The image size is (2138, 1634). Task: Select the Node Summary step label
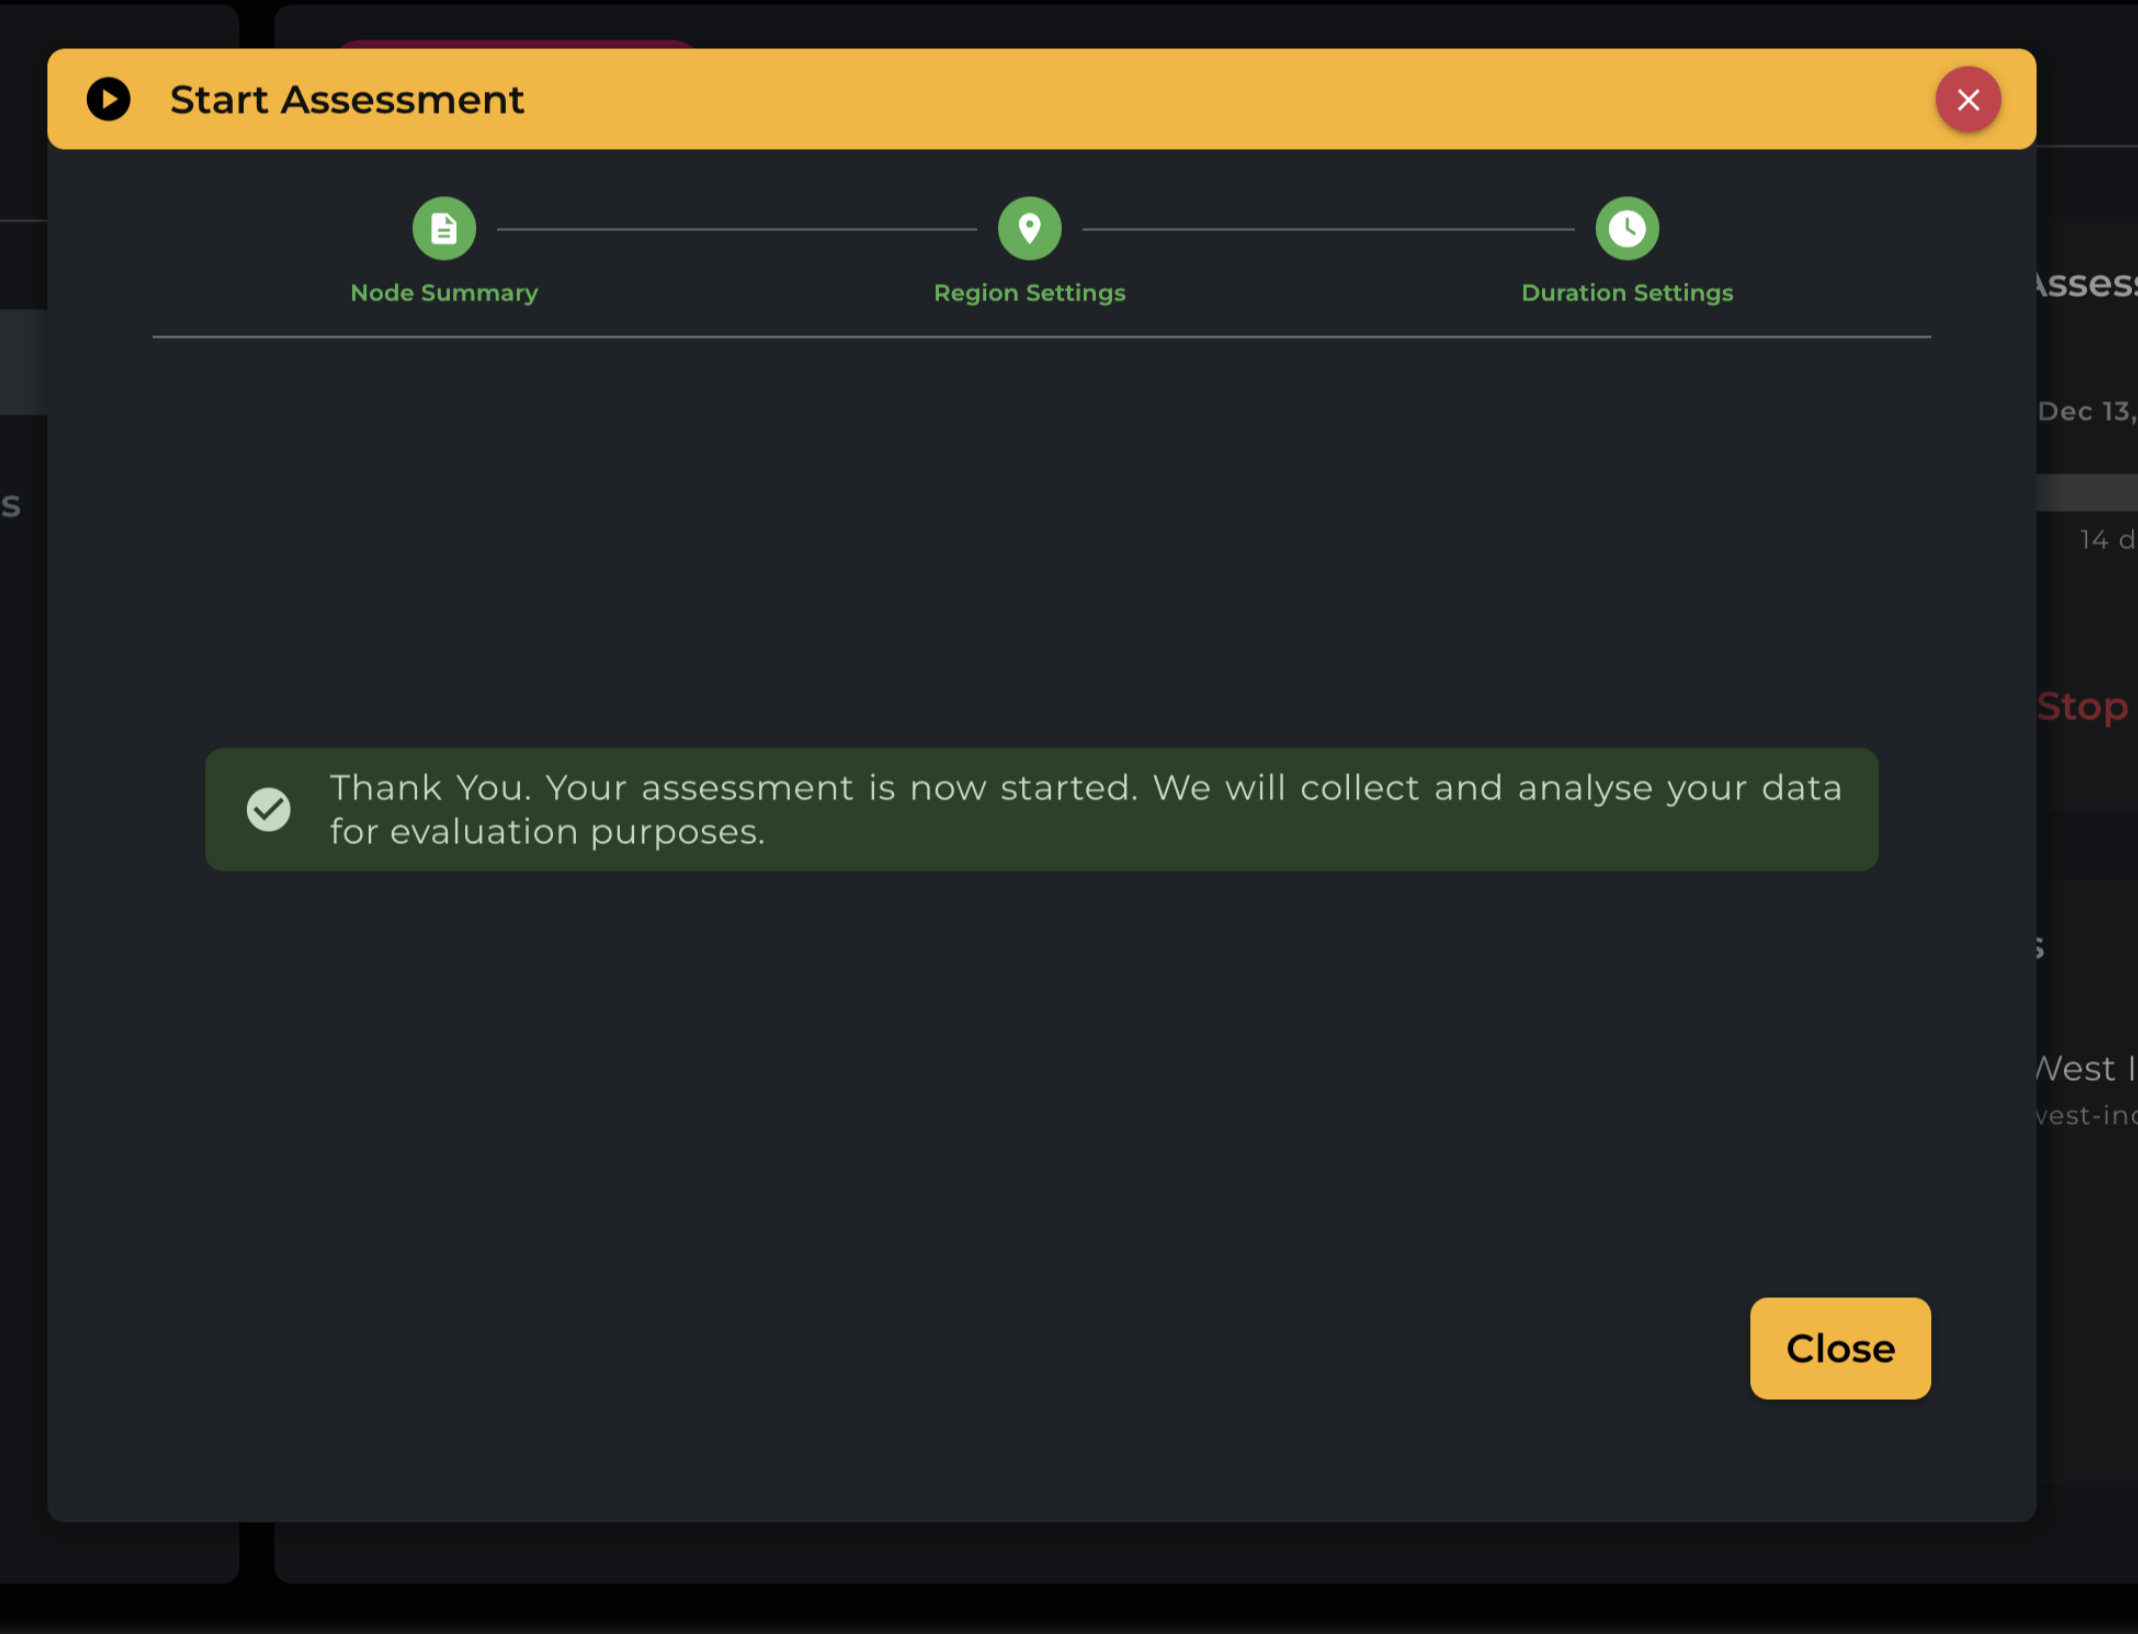[x=444, y=293]
